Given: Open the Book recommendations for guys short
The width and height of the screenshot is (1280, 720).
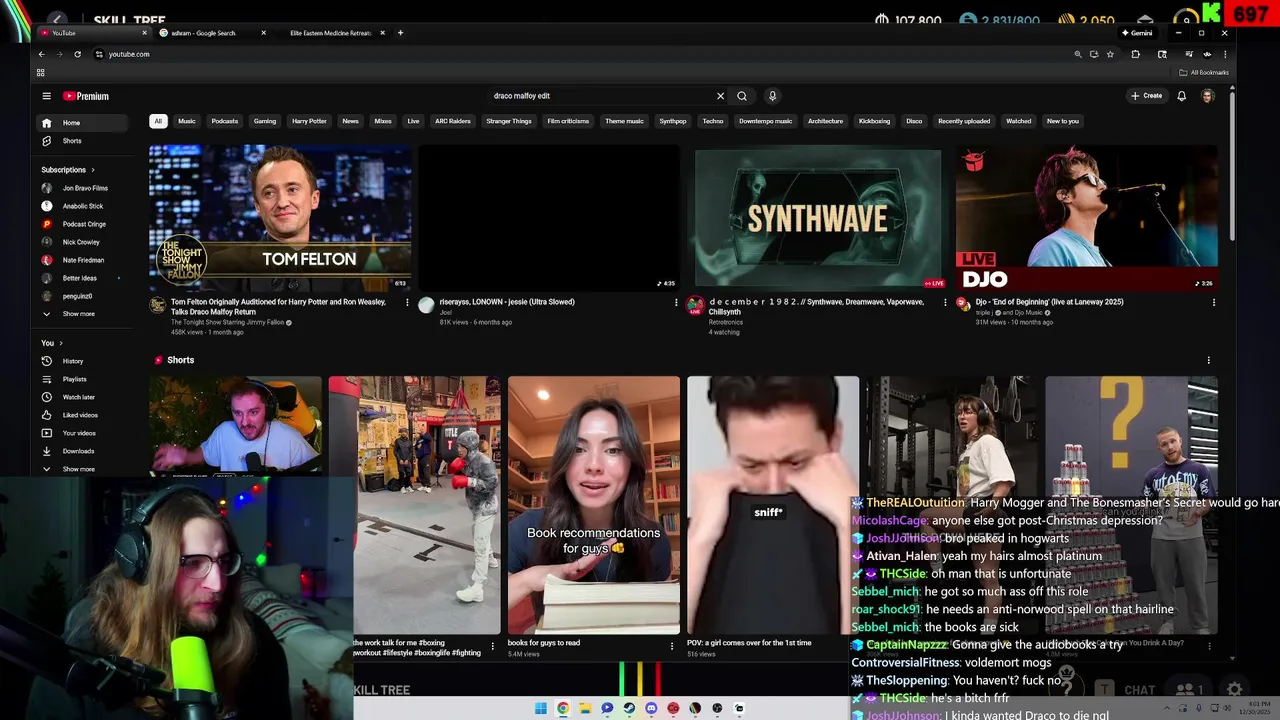Looking at the screenshot, I should (594, 505).
